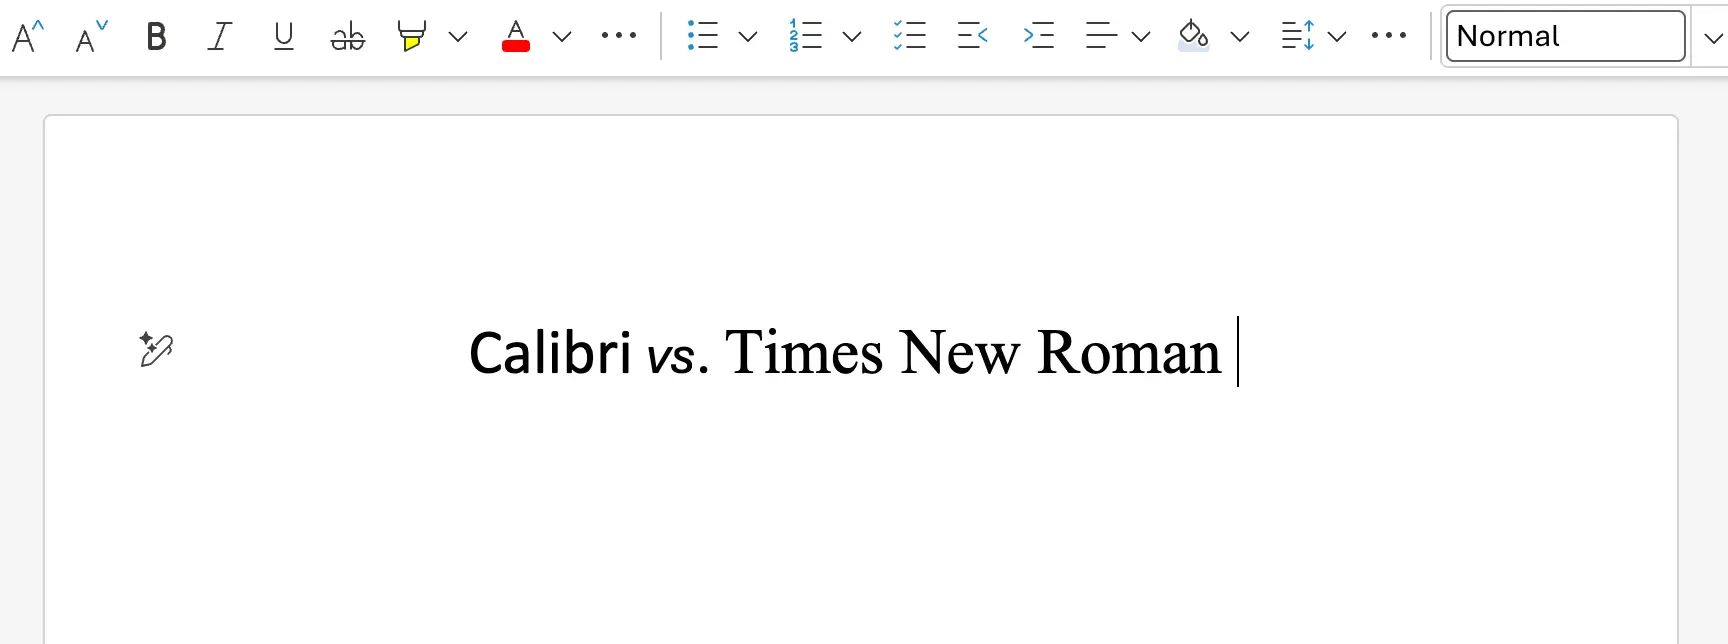Open alignment options dropdown

[x=1141, y=37]
